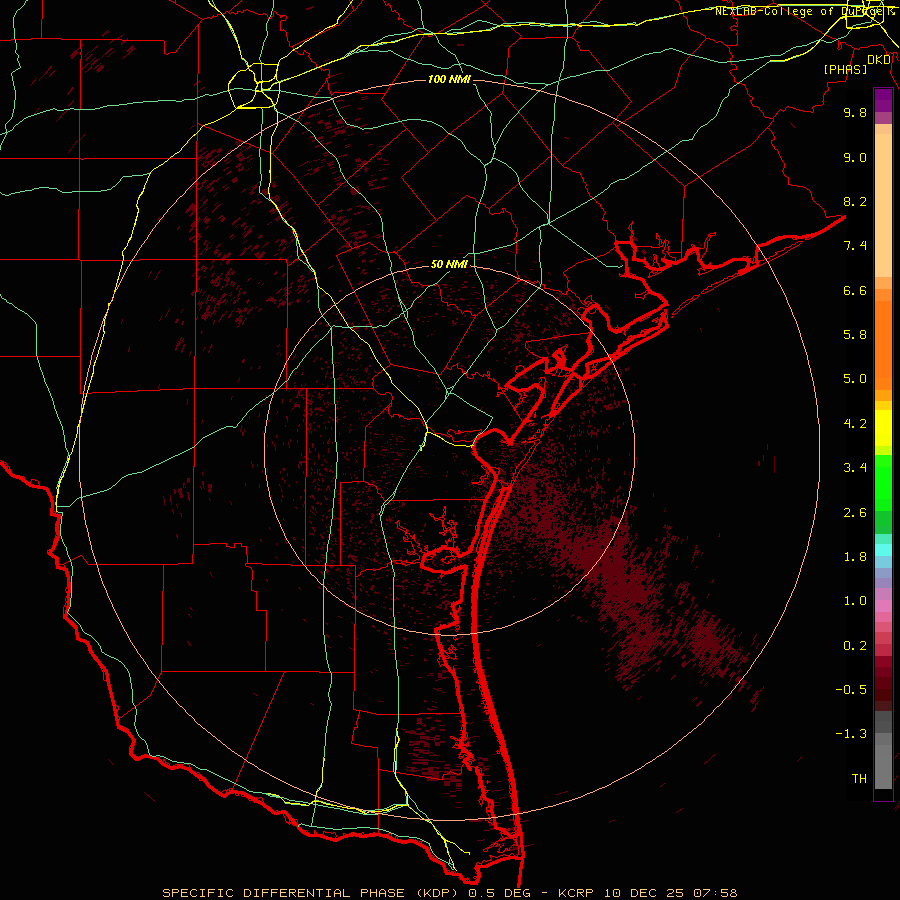
Task: Click the 5.0 scale value
Action: pos(855,379)
